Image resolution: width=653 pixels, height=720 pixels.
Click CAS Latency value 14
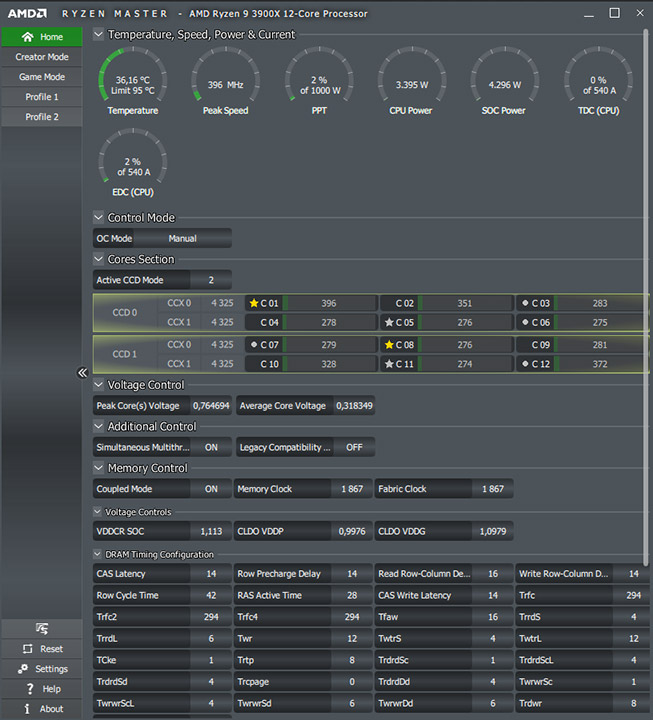[x=211, y=574]
